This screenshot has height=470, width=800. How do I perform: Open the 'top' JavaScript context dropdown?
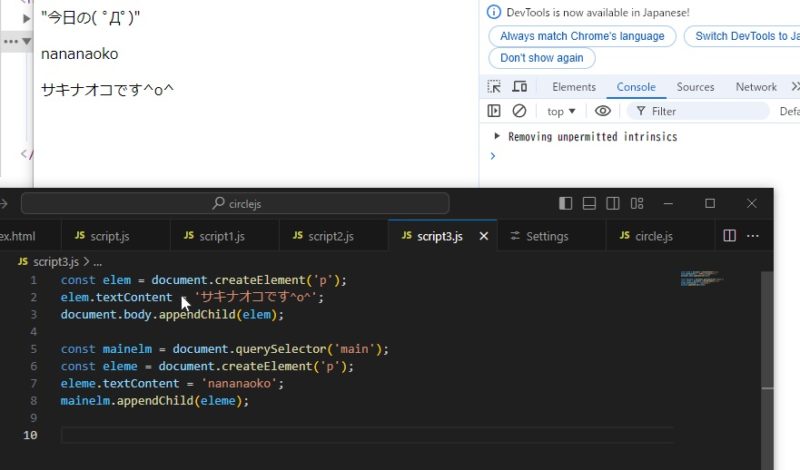click(561, 111)
